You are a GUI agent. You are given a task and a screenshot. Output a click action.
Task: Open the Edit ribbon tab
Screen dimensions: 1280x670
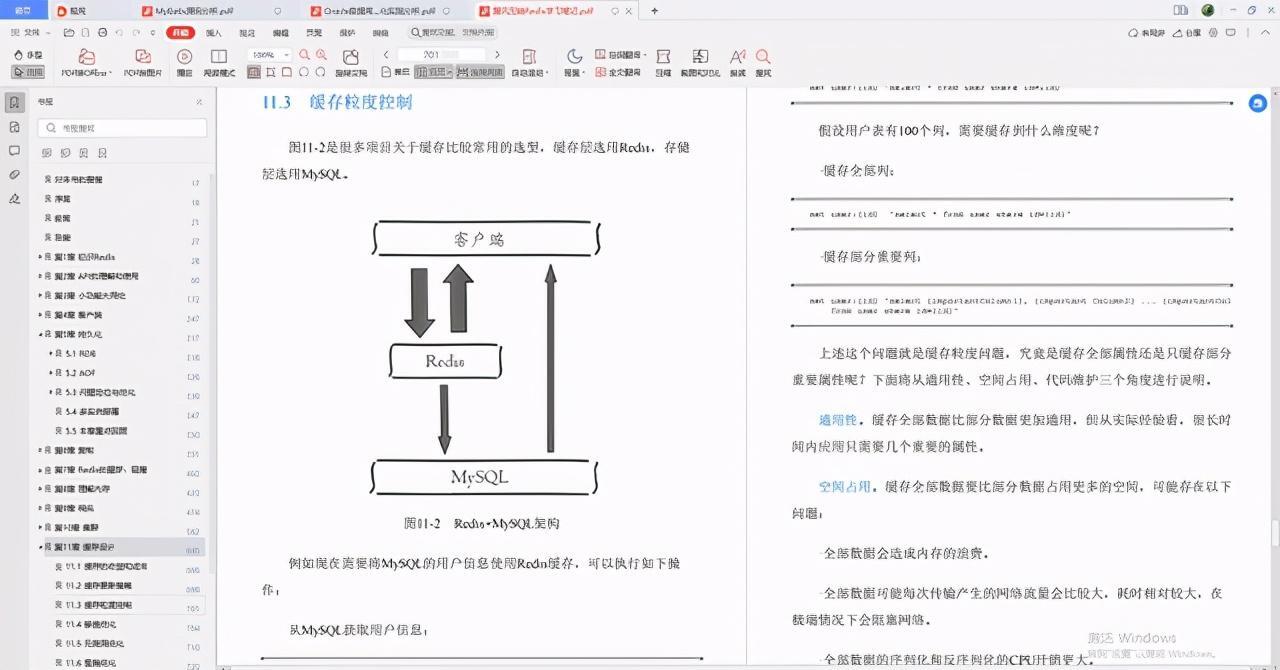tap(281, 33)
